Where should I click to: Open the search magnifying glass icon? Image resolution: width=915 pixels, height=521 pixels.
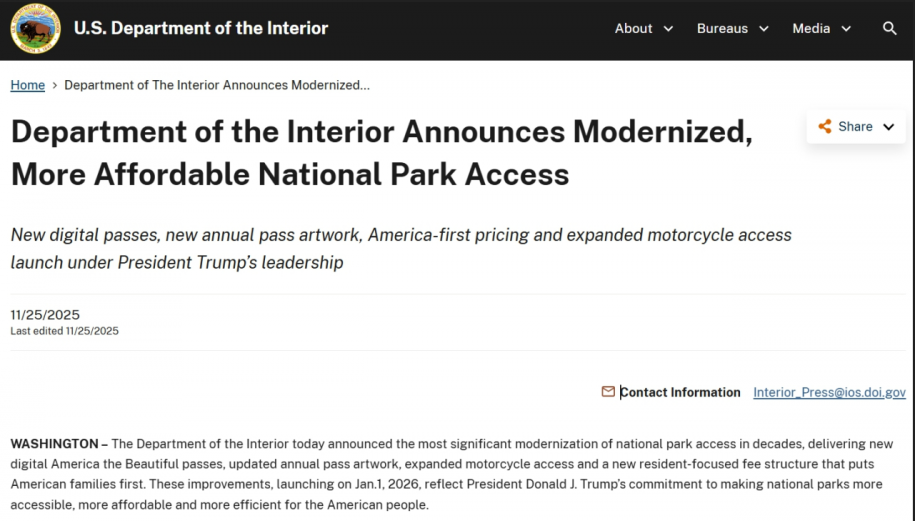tap(889, 29)
